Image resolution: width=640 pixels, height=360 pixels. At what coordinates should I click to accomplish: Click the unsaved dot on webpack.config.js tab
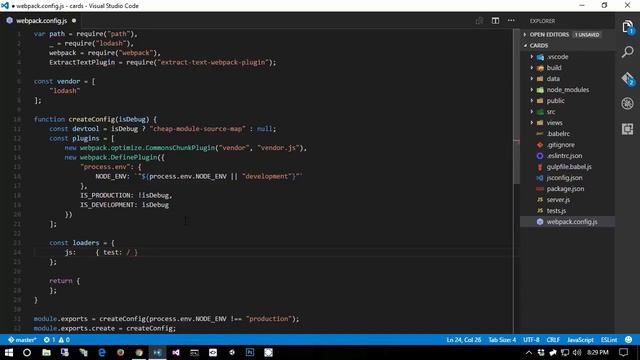(x=74, y=20)
